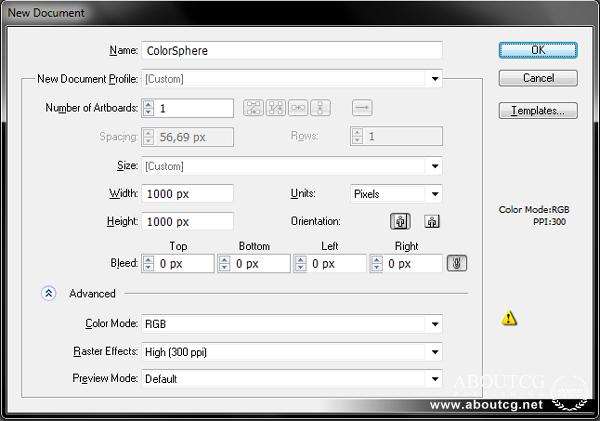Click the Name field containing ColorSphere
The image size is (600, 421).
click(292, 50)
